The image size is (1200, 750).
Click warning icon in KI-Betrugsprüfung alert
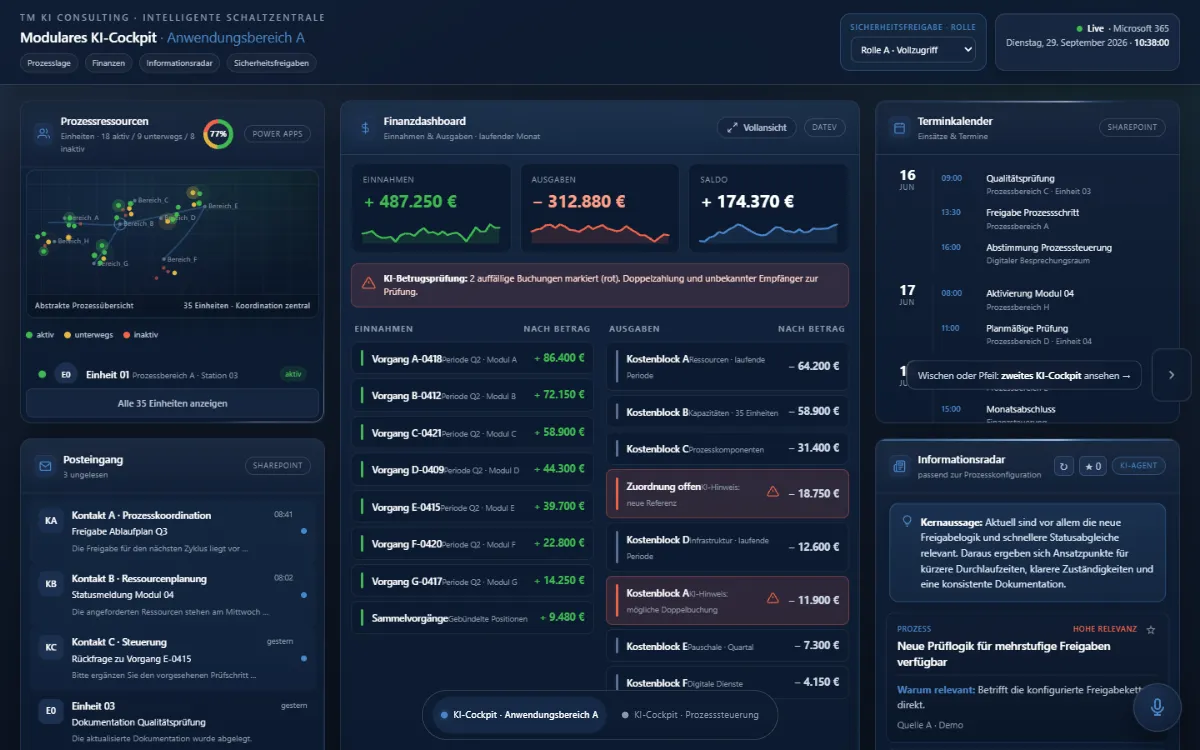[x=368, y=284]
